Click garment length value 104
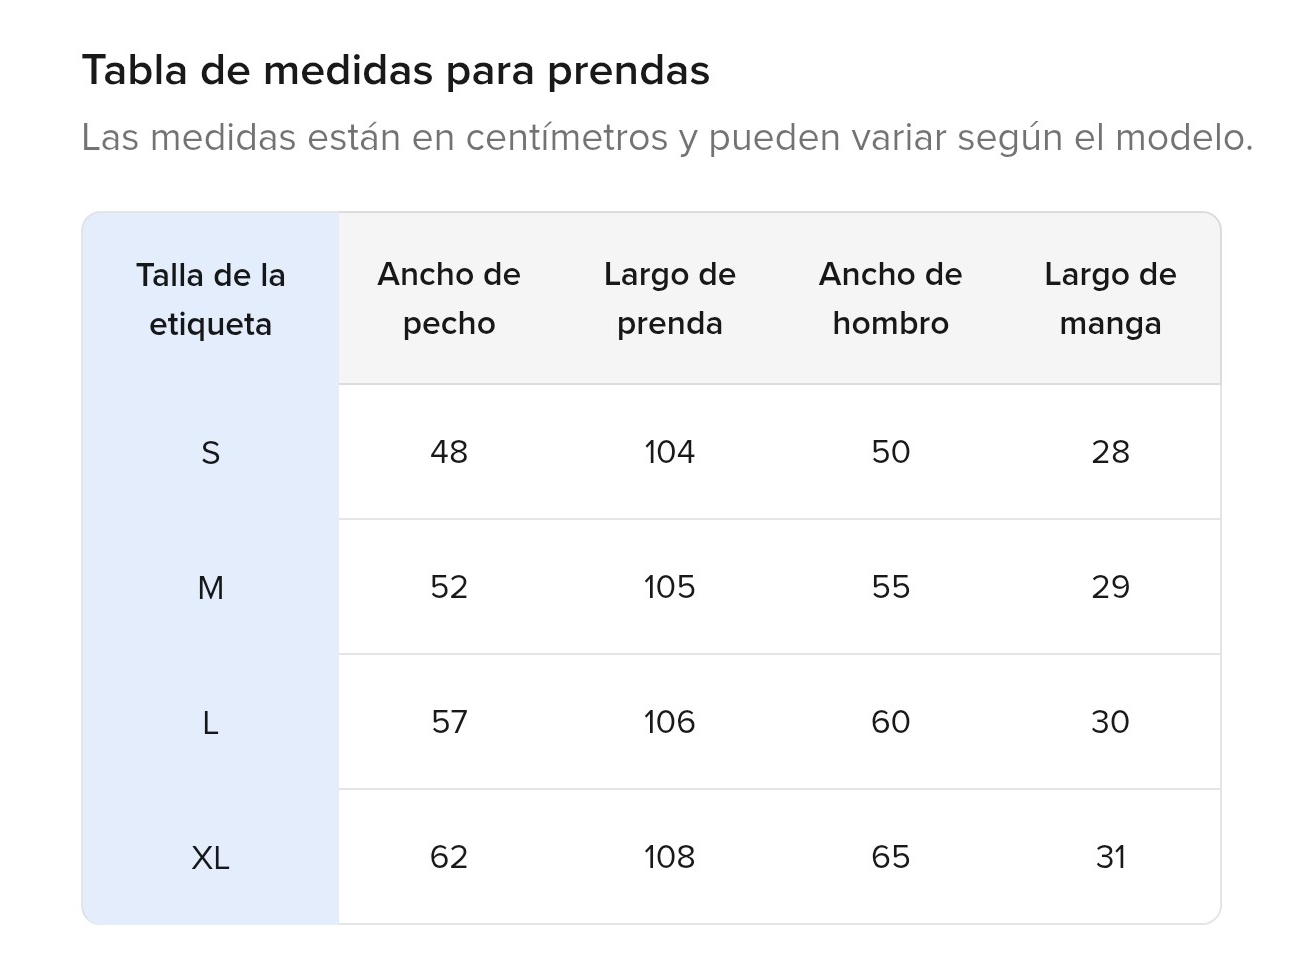Viewport: 1292px width, 969px height. (x=670, y=452)
